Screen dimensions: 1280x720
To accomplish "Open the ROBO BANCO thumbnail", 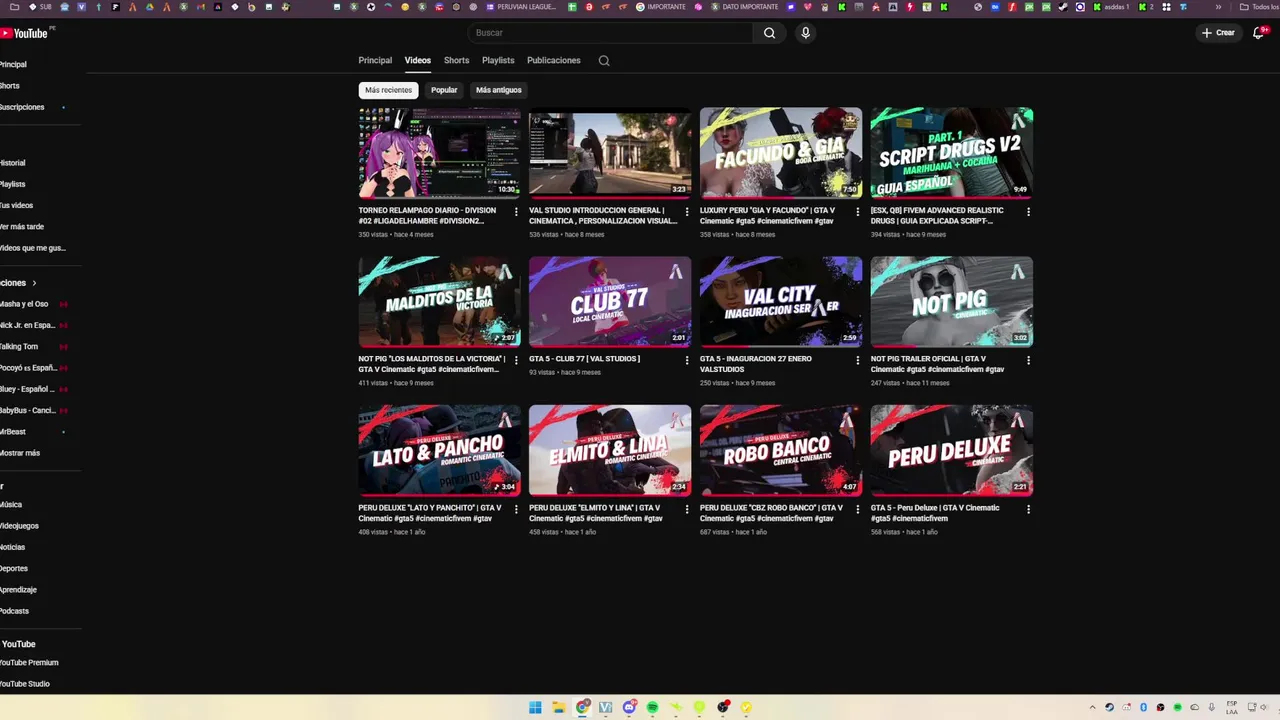I will coord(781,450).
